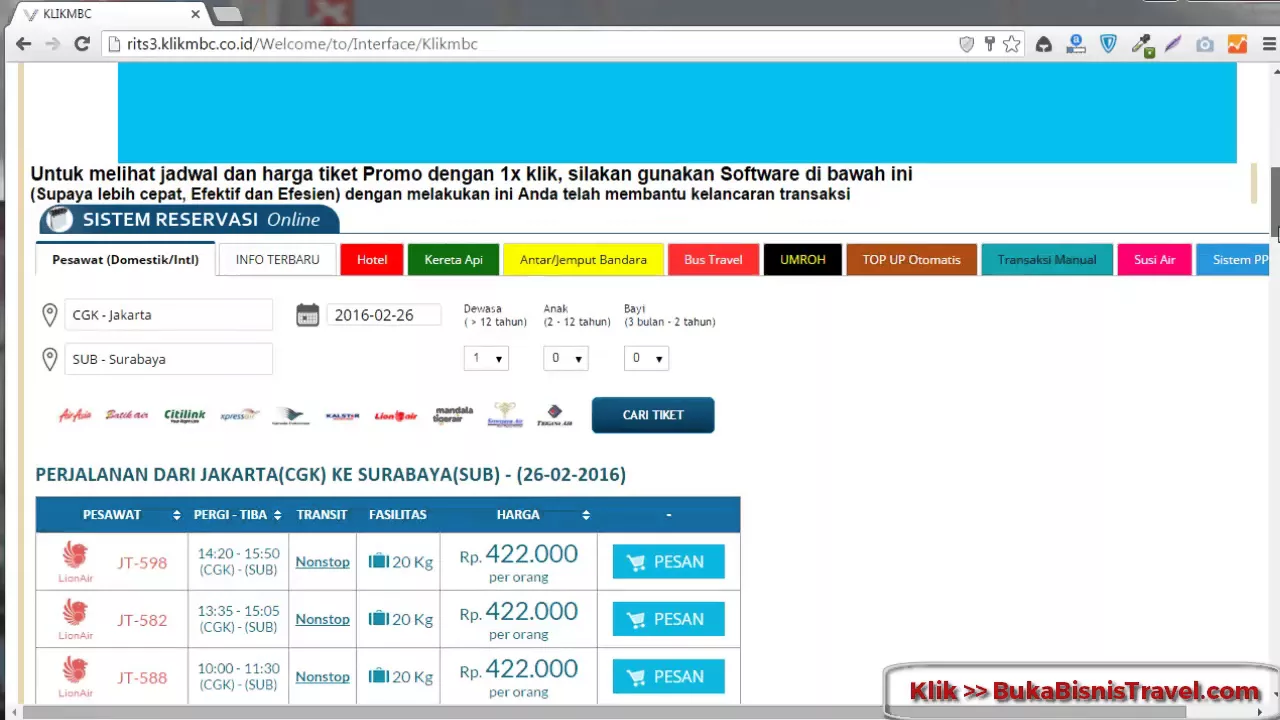1280x720 pixels.
Task: Open the blue shield extension icon
Action: coord(1108,44)
